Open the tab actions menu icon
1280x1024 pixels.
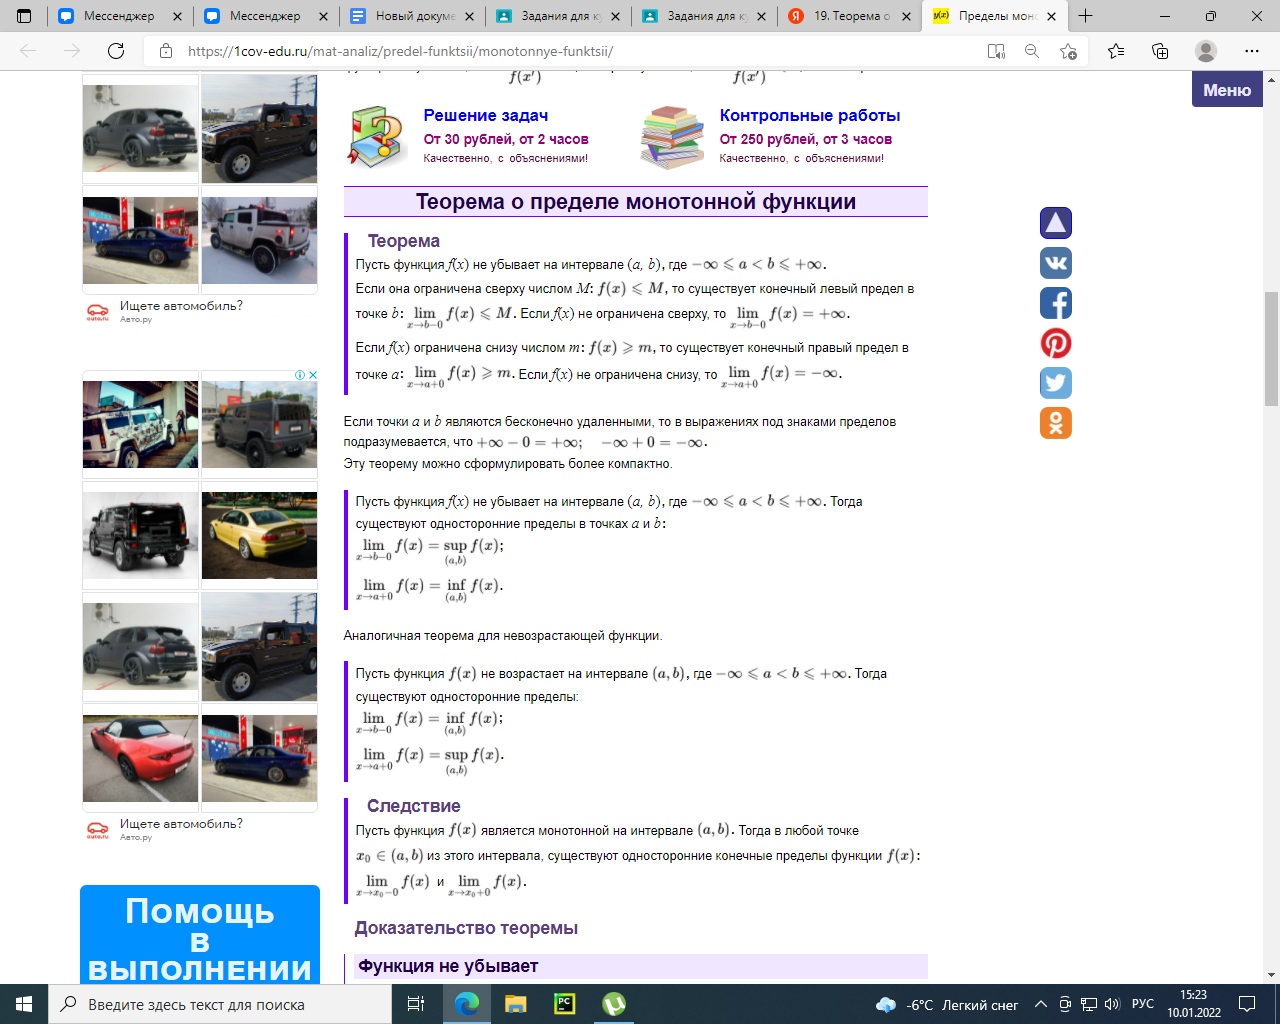pos(25,16)
